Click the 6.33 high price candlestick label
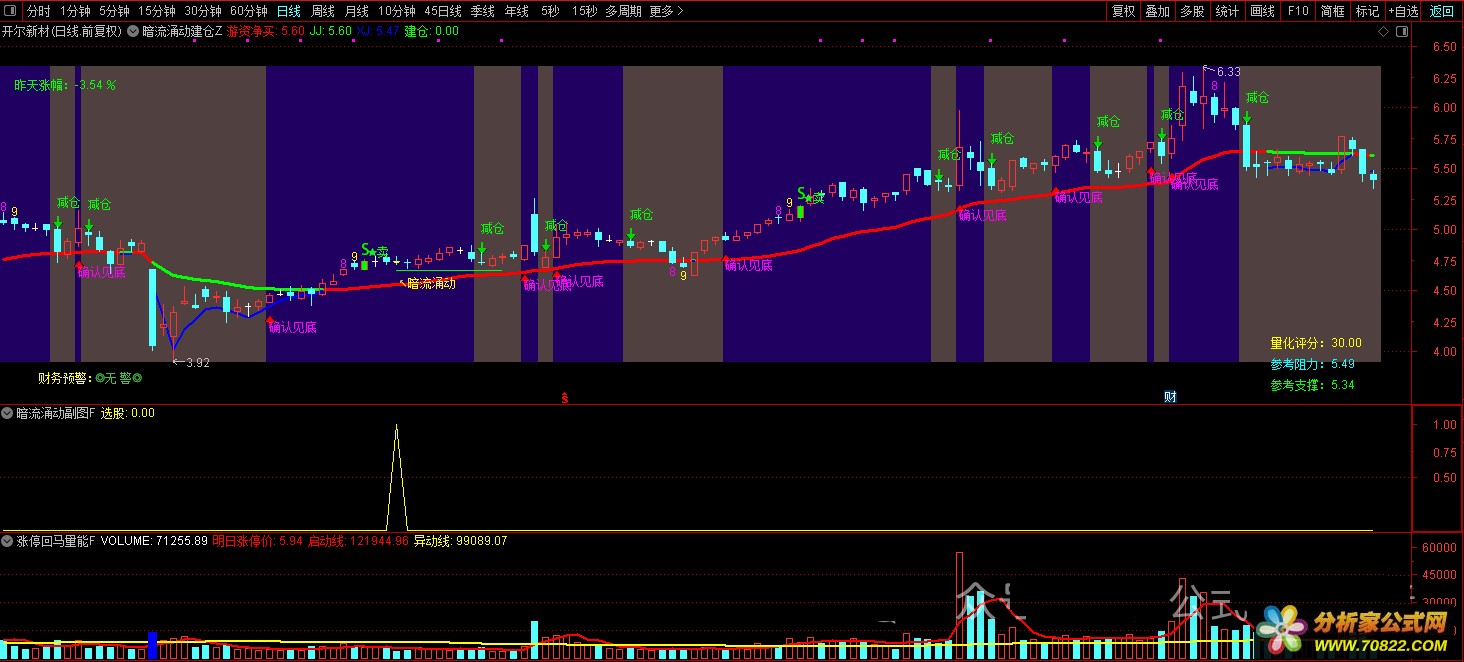The width and height of the screenshot is (1464, 662). (1226, 71)
